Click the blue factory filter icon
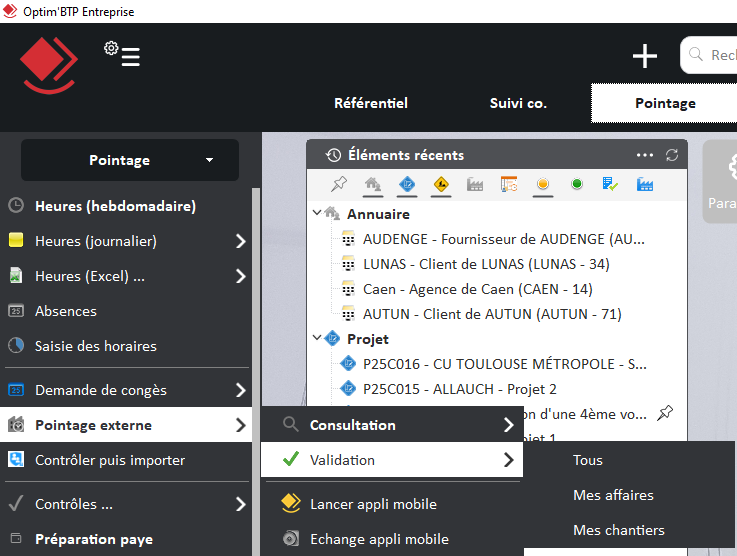Image resolution: width=737 pixels, height=556 pixels. 644,184
